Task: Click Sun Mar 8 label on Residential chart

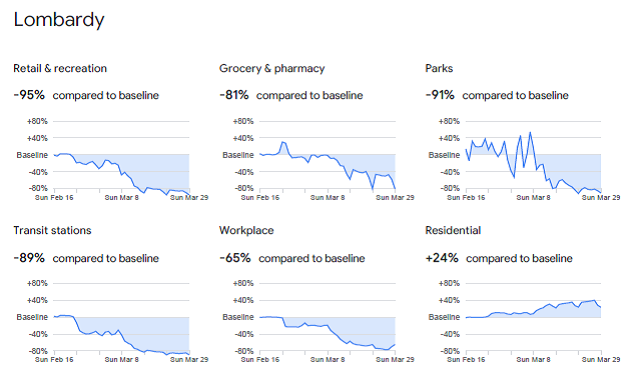Action: [x=533, y=360]
